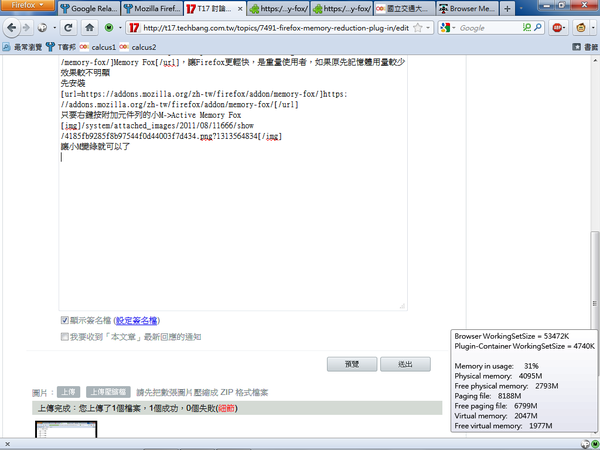Open calcus2 bookmark

[138, 47]
